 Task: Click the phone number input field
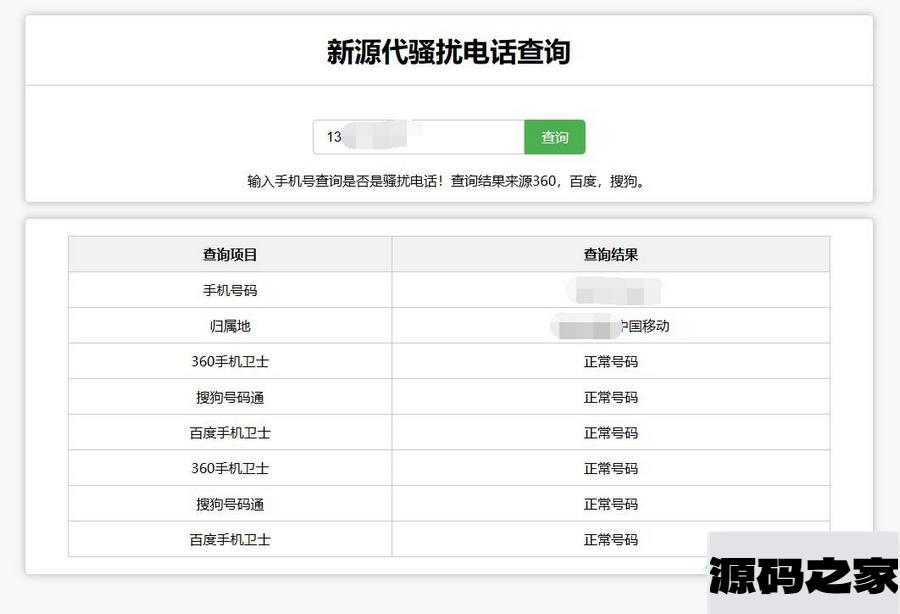418,137
